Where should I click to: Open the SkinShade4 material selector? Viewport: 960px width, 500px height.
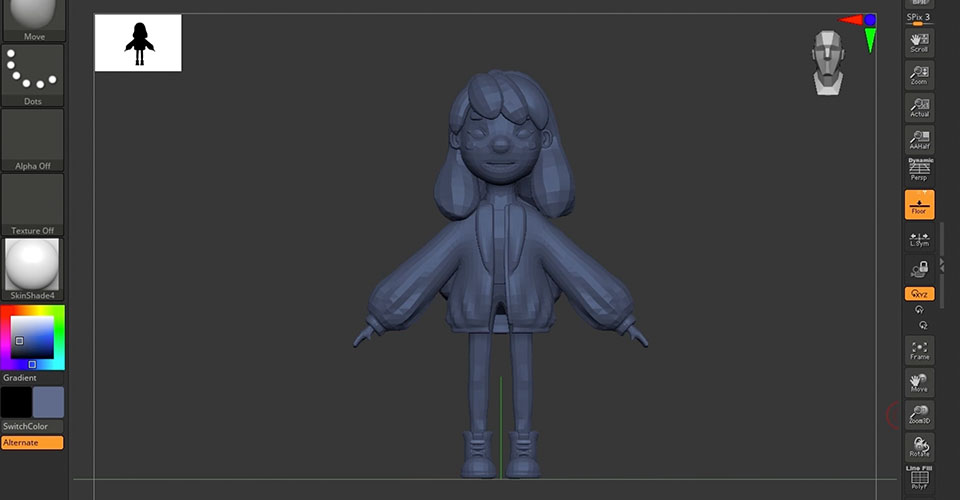(x=33, y=269)
